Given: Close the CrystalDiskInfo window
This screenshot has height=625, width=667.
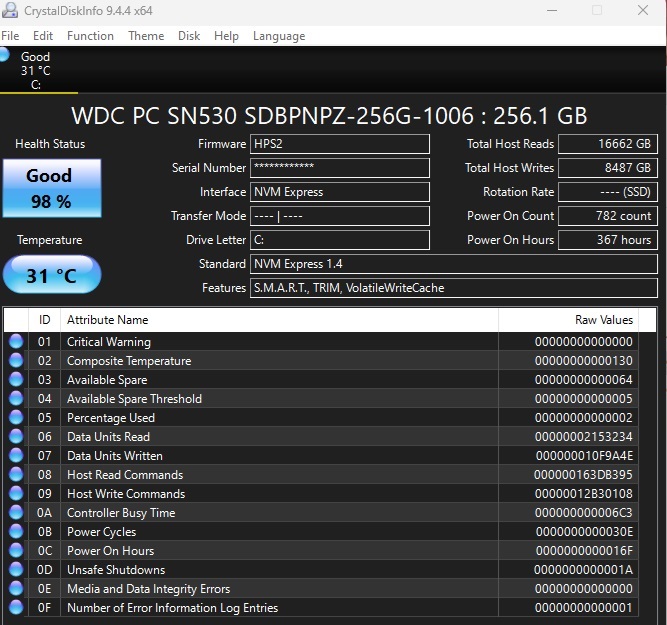Looking at the screenshot, I should 643,10.
